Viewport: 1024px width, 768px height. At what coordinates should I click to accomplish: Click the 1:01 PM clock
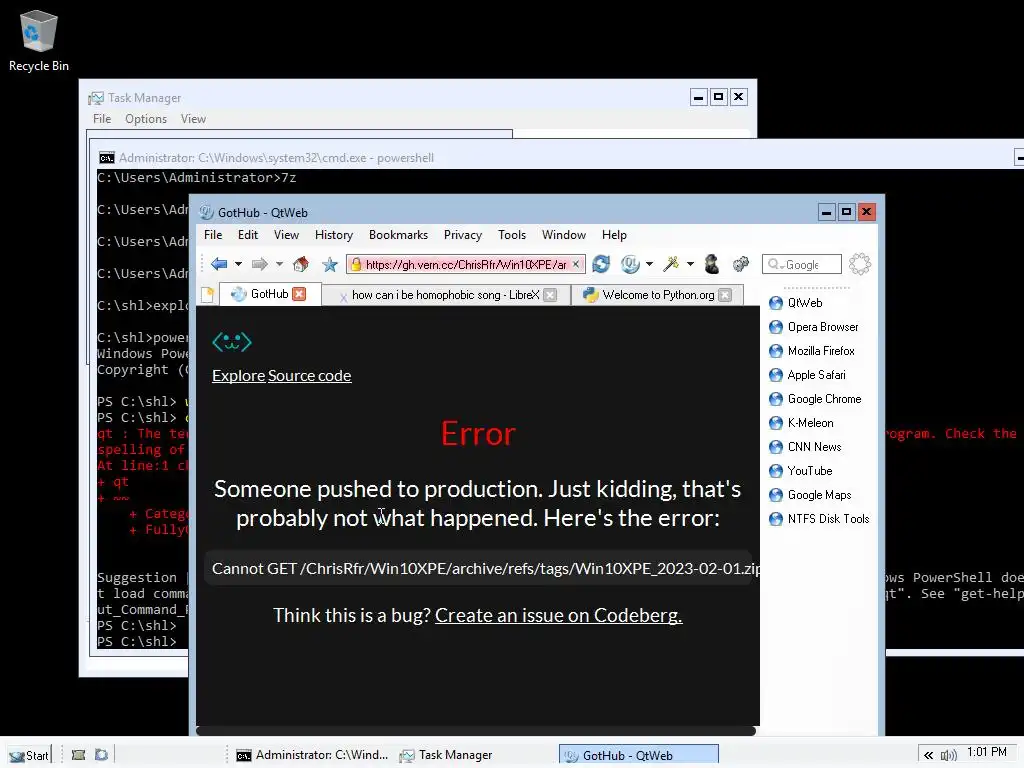pyautogui.click(x=987, y=752)
